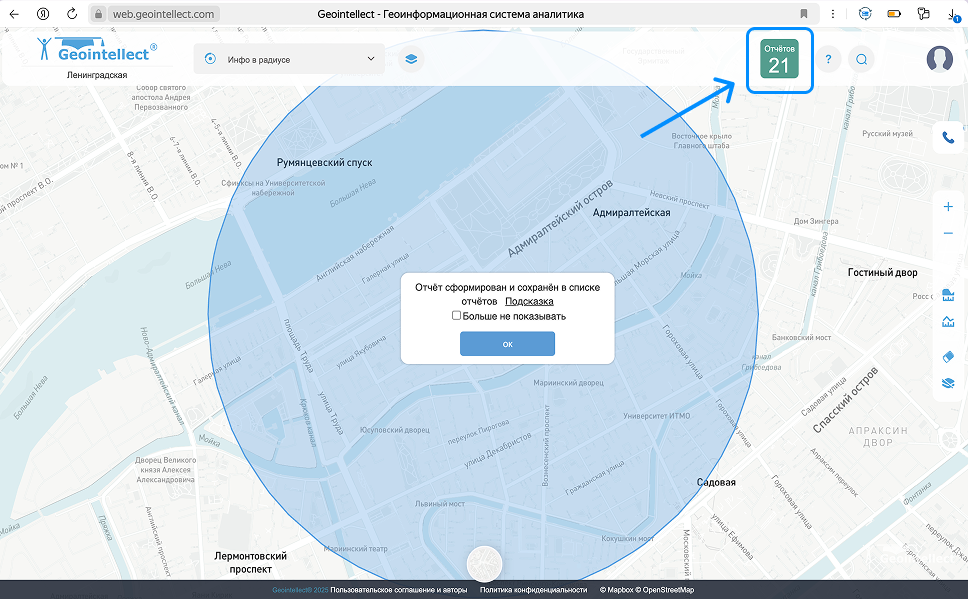Open the Подсказка hint link
This screenshot has height=599, width=970.
click(529, 301)
